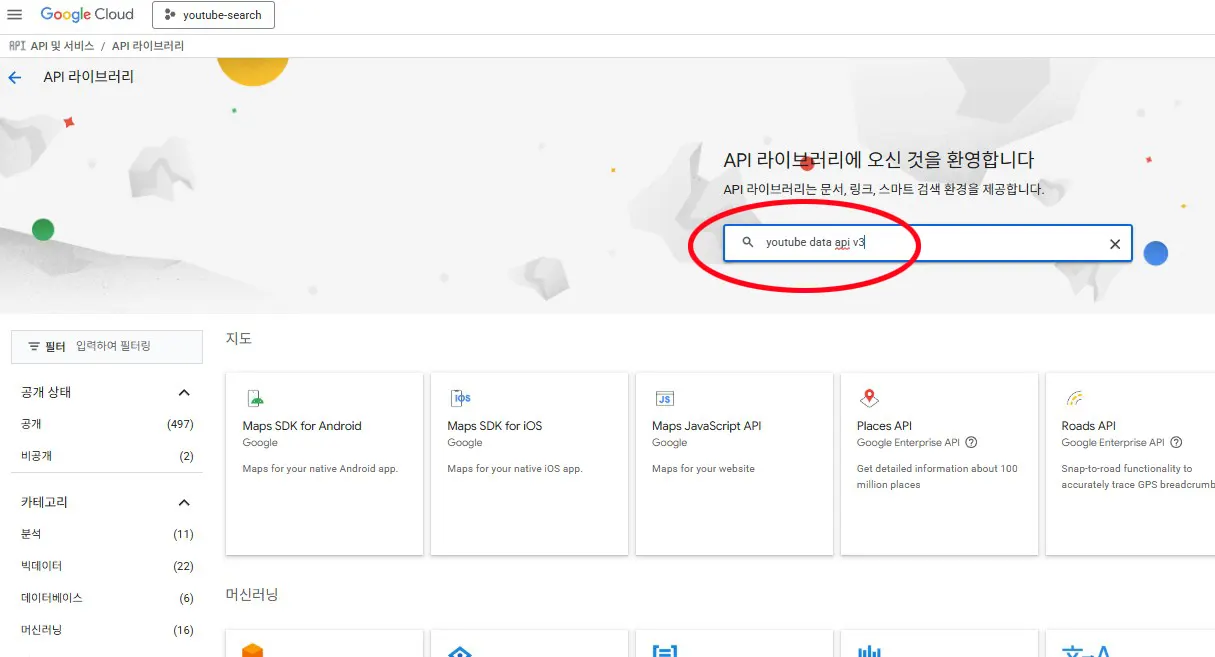Click the Maps JavaScript API JS icon

[665, 398]
